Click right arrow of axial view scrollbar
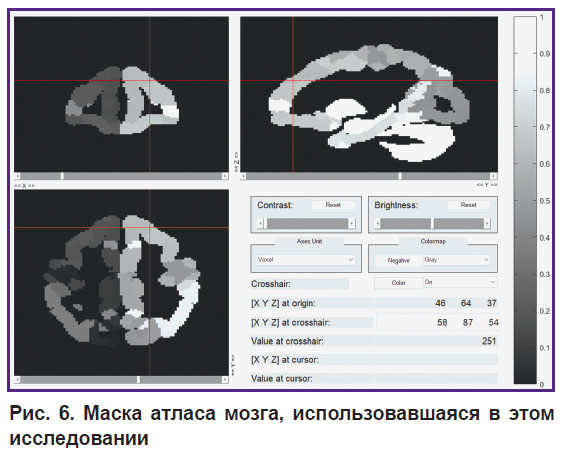The image size is (563, 454). click(x=225, y=380)
